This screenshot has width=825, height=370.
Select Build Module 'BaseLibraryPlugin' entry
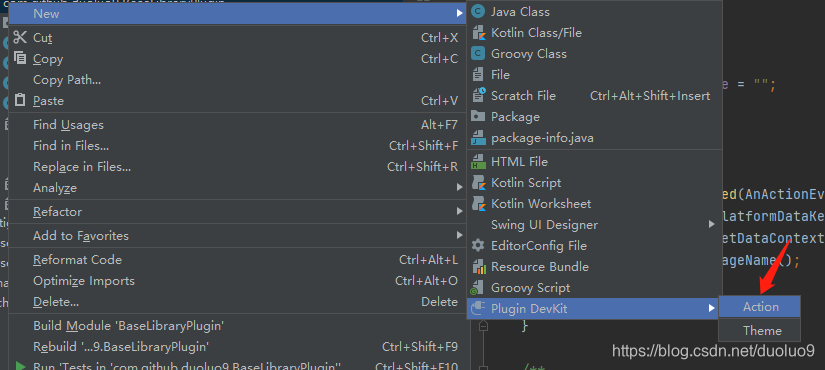click(238, 326)
